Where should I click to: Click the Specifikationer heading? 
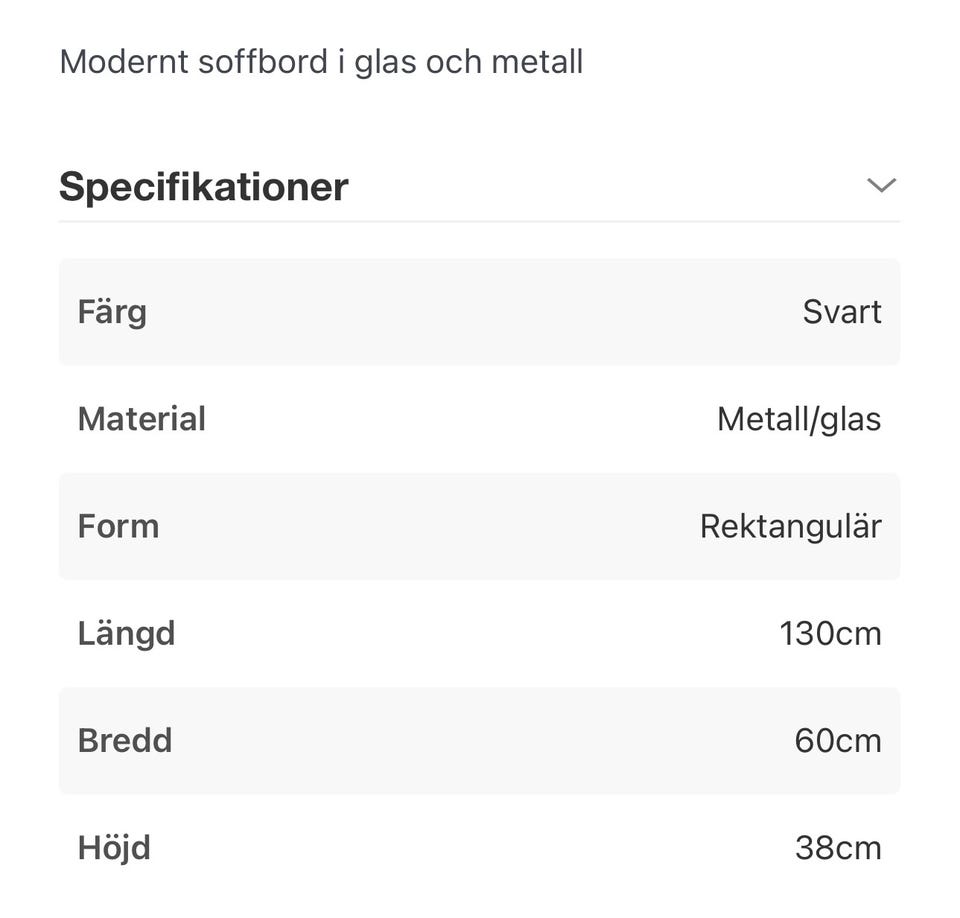coord(204,187)
